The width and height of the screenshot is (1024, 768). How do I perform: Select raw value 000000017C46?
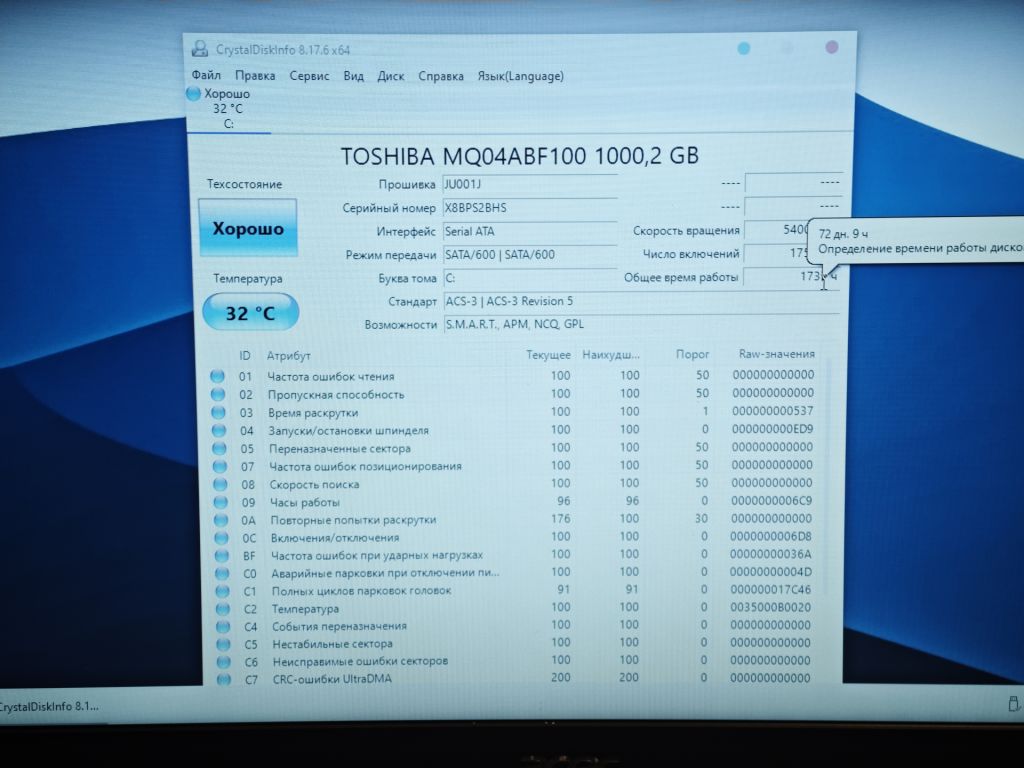pyautogui.click(x=771, y=590)
